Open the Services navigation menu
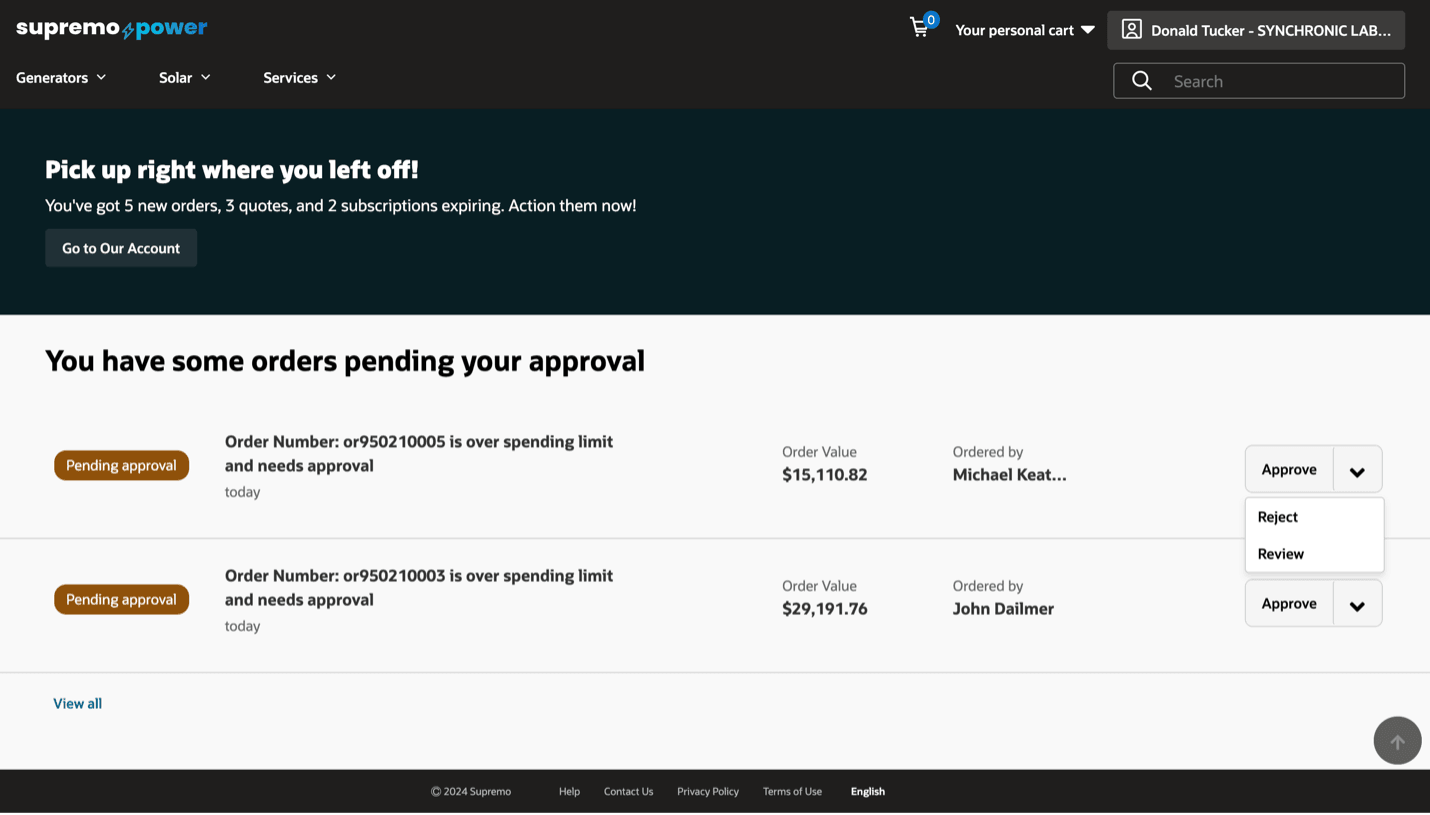1430x815 pixels. (x=298, y=77)
